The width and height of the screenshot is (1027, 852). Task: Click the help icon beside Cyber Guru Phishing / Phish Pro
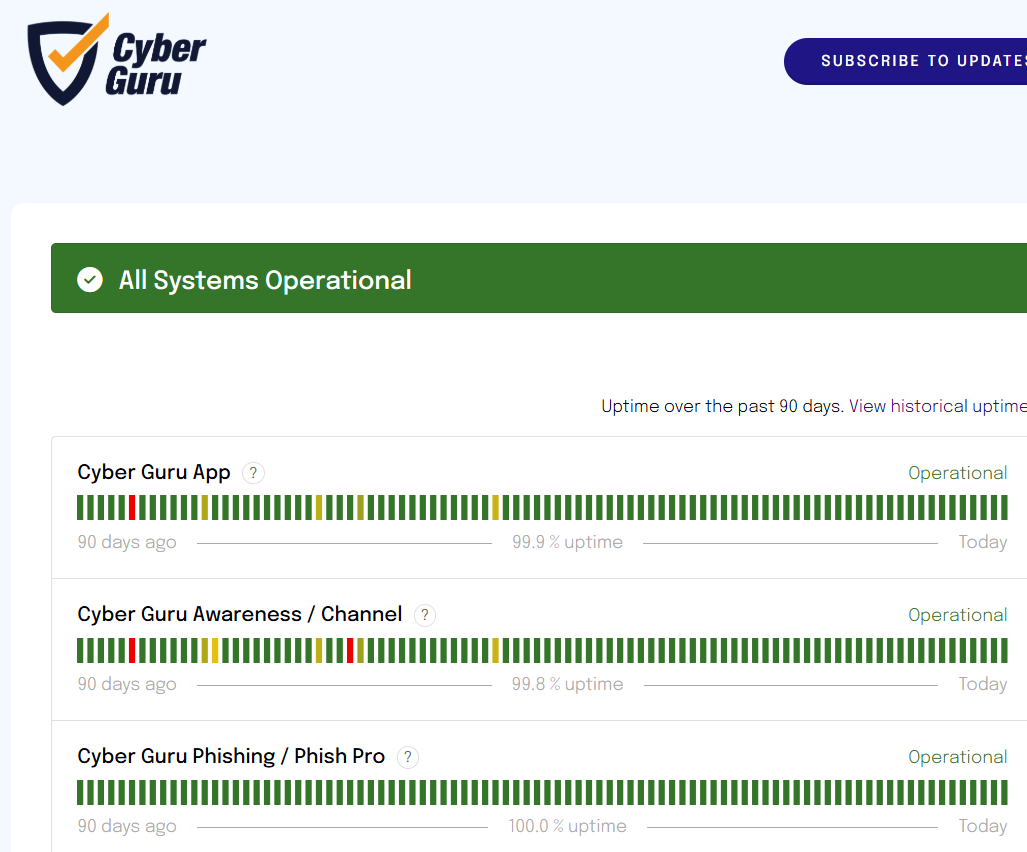[408, 757]
